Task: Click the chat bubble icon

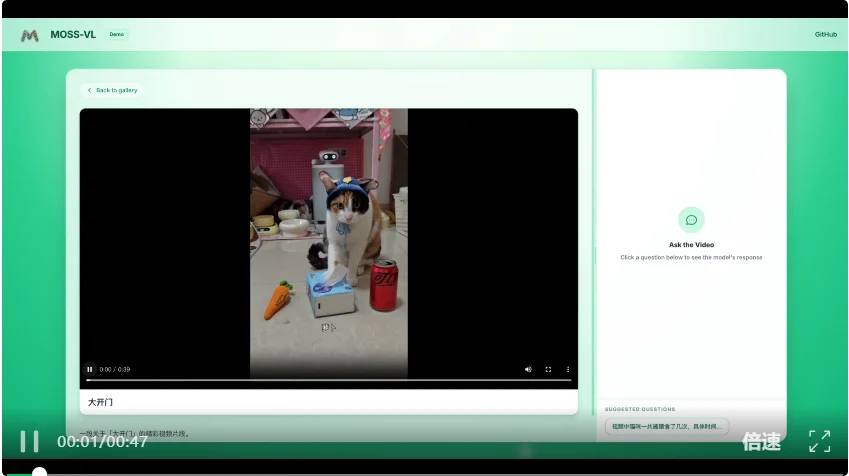Action: point(691,220)
